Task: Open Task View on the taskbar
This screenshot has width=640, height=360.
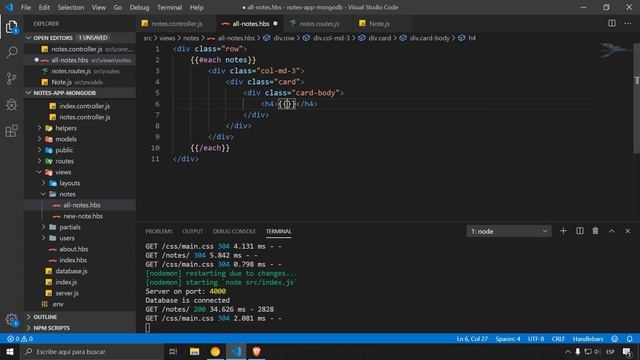Action: pyautogui.click(x=173, y=351)
